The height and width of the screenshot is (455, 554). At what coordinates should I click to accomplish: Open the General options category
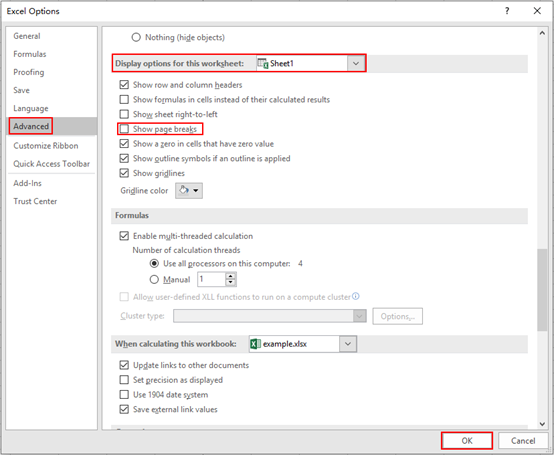pyautogui.click(x=27, y=36)
